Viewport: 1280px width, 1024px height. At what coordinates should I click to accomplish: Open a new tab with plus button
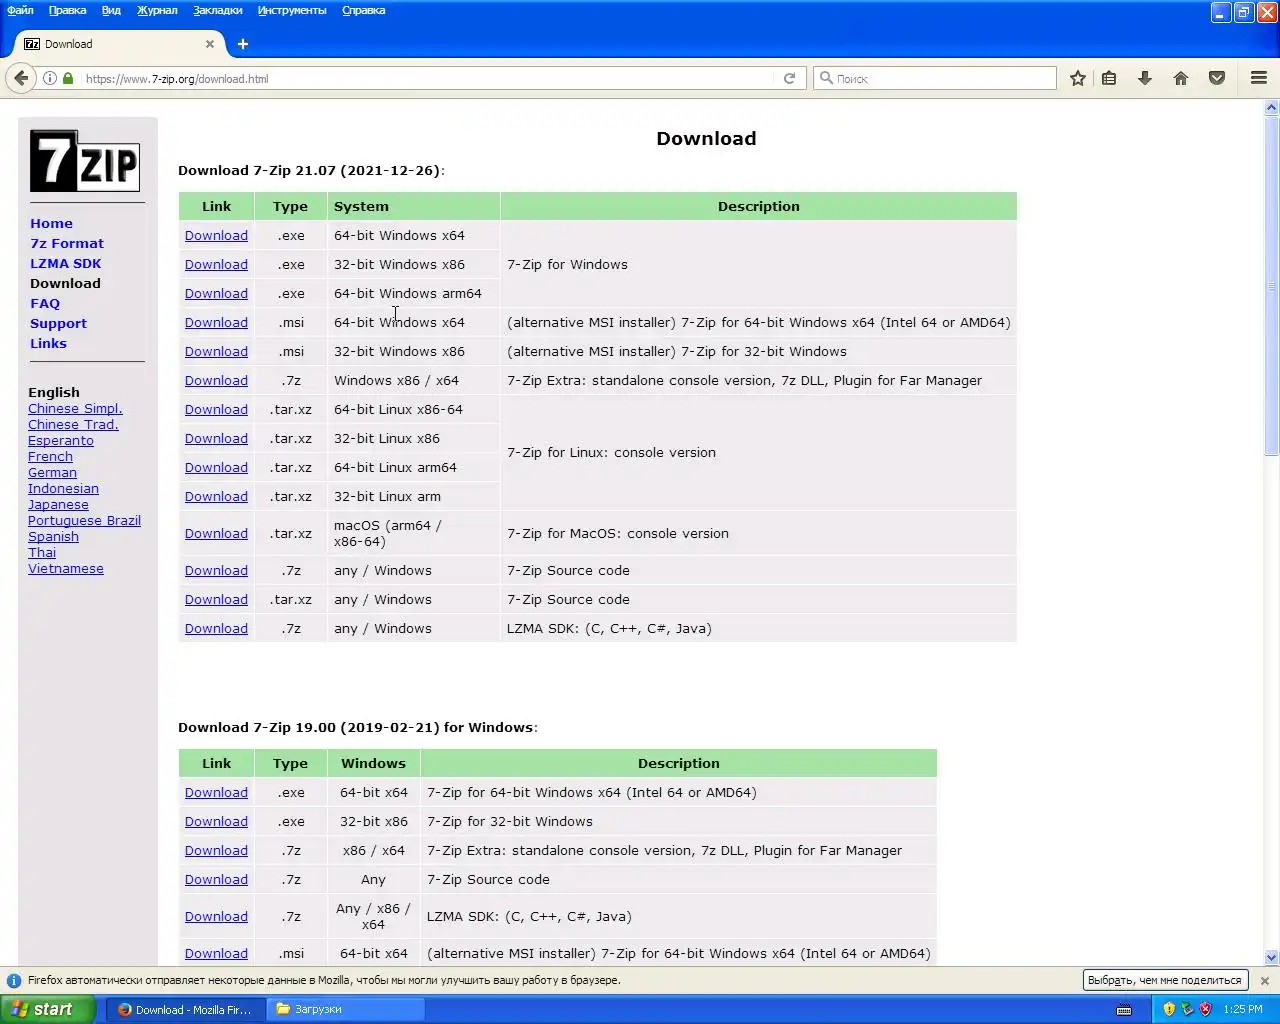pyautogui.click(x=243, y=44)
